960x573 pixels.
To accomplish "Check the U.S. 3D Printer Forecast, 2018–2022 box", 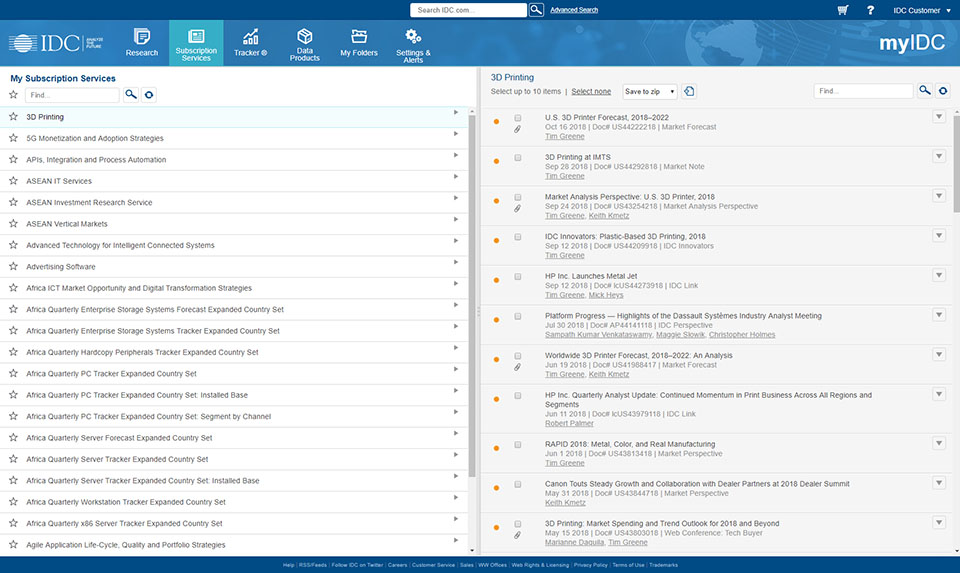I will [x=518, y=118].
